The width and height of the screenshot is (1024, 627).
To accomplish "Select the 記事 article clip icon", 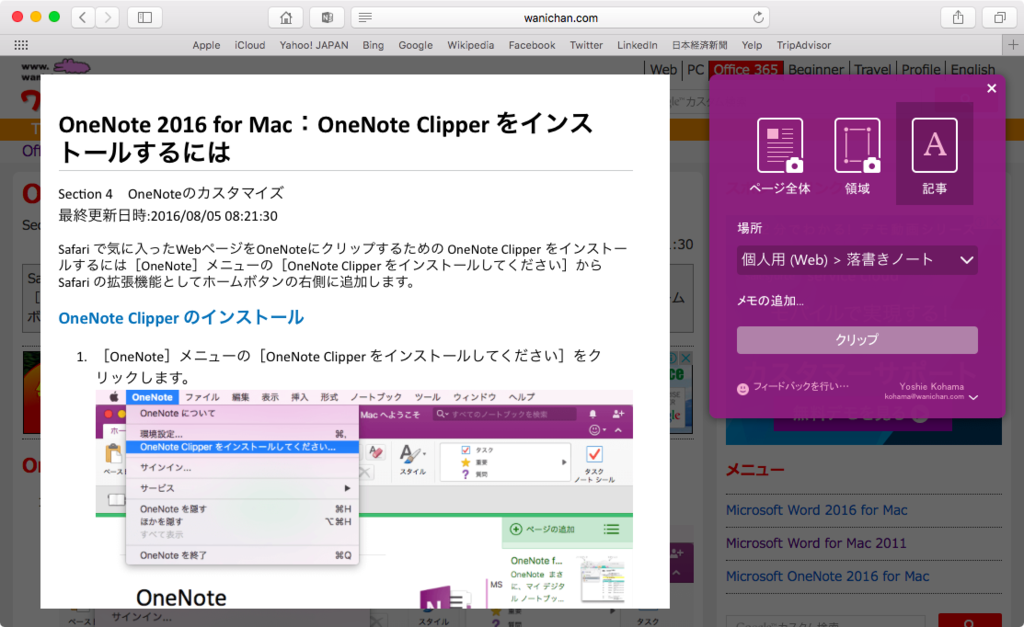I will [x=934, y=144].
